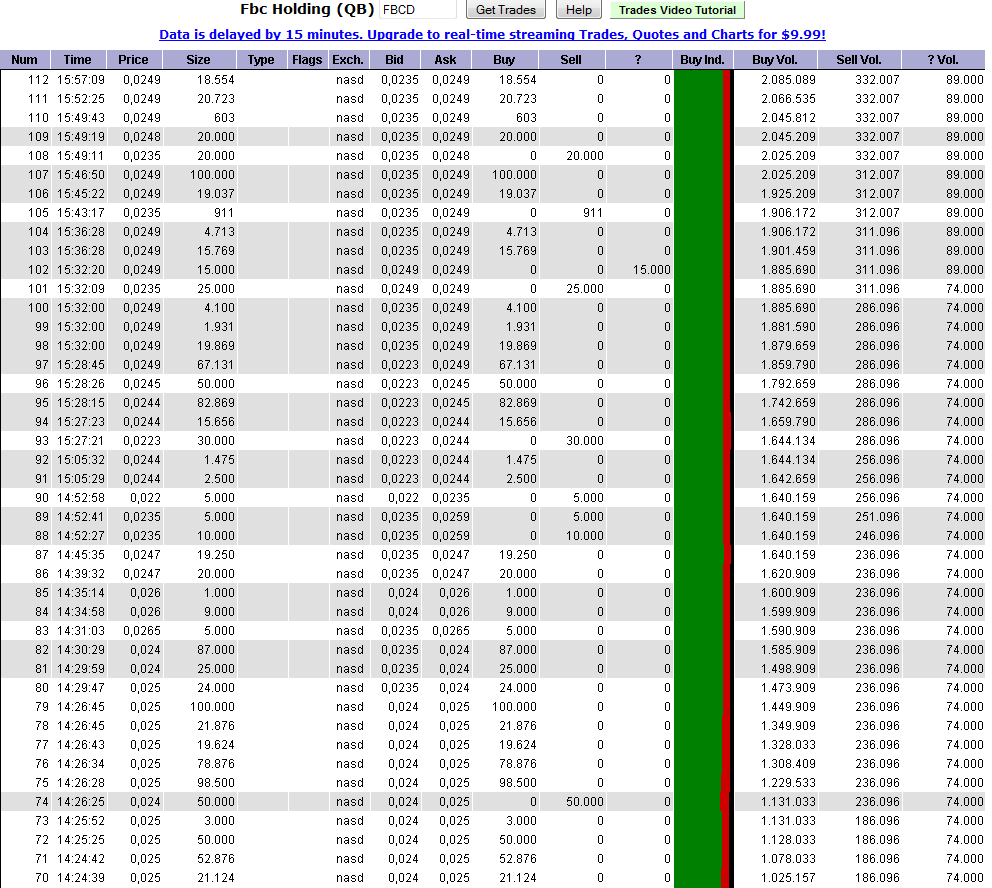Click the Sell Vol. column header

point(859,59)
